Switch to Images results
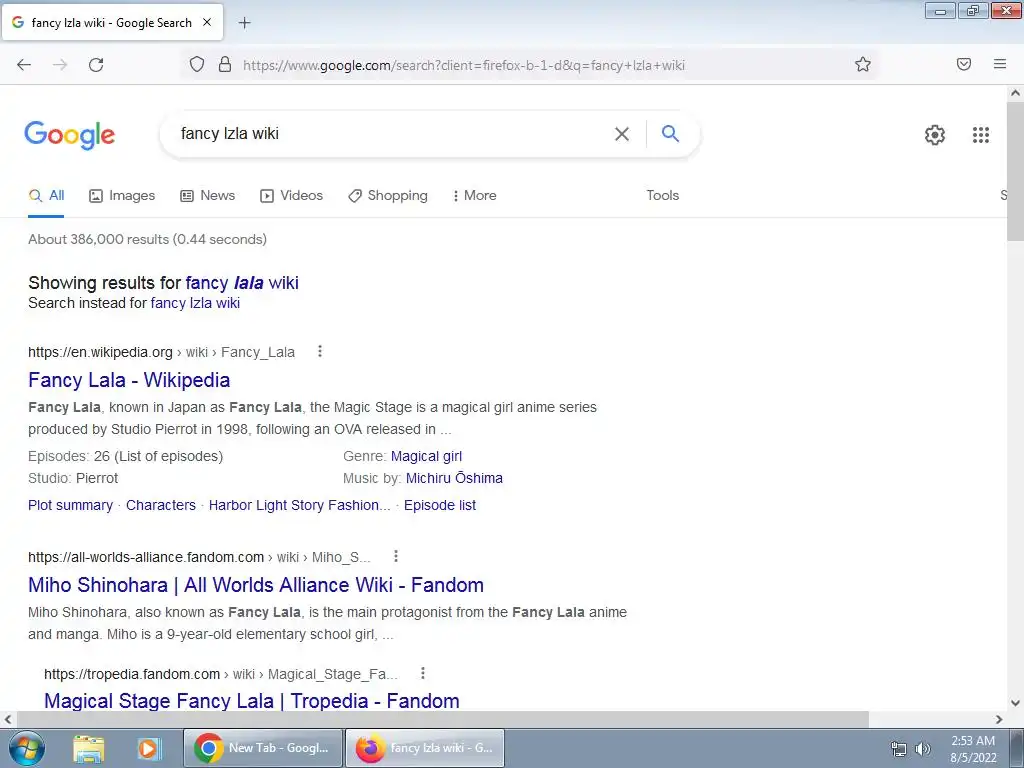The image size is (1024, 768). pyautogui.click(x=122, y=195)
